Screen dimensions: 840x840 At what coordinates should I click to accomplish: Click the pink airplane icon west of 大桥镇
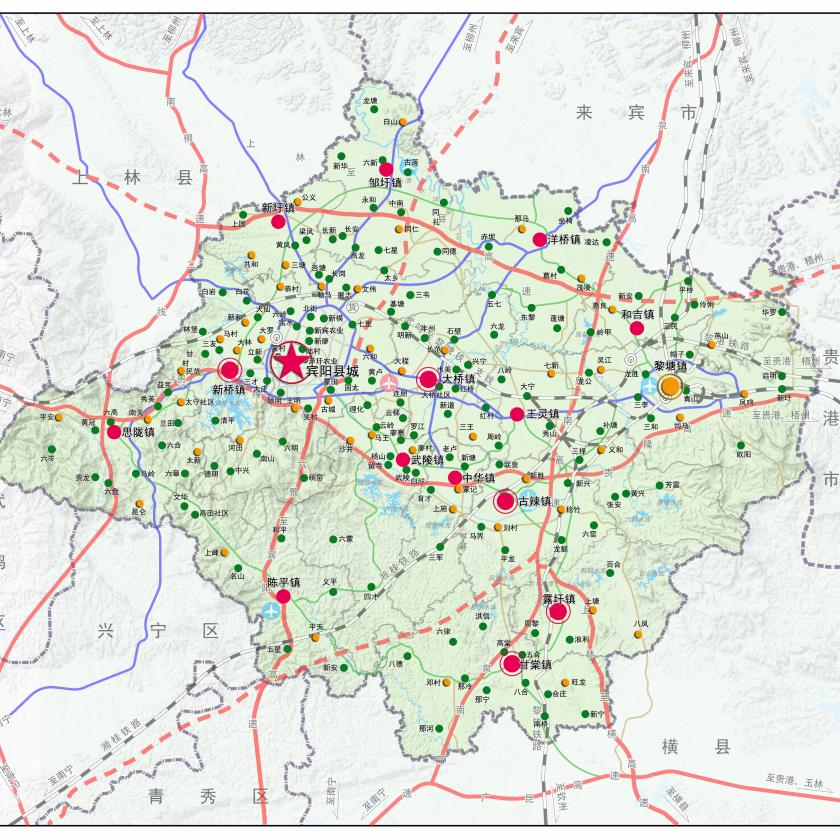[389, 382]
